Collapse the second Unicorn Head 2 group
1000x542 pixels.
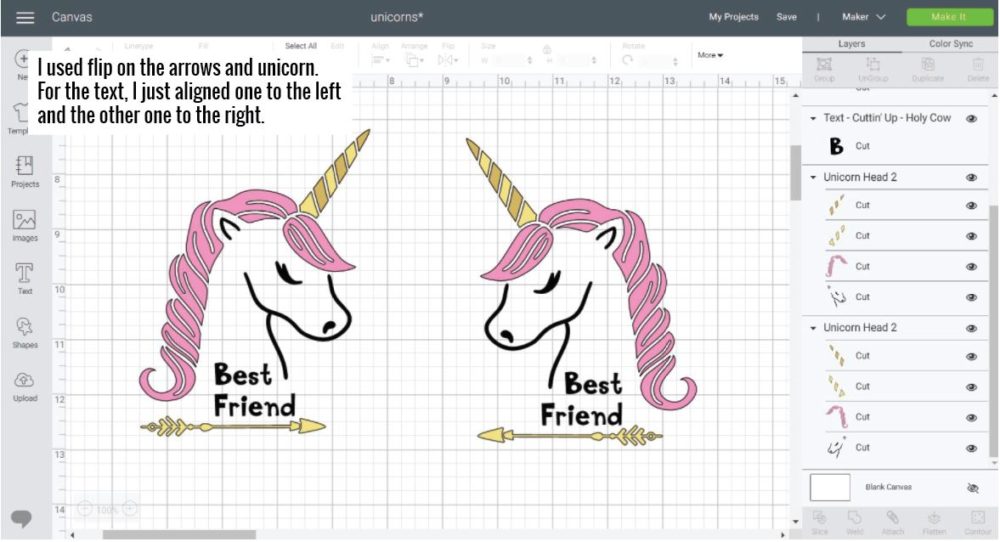[814, 328]
